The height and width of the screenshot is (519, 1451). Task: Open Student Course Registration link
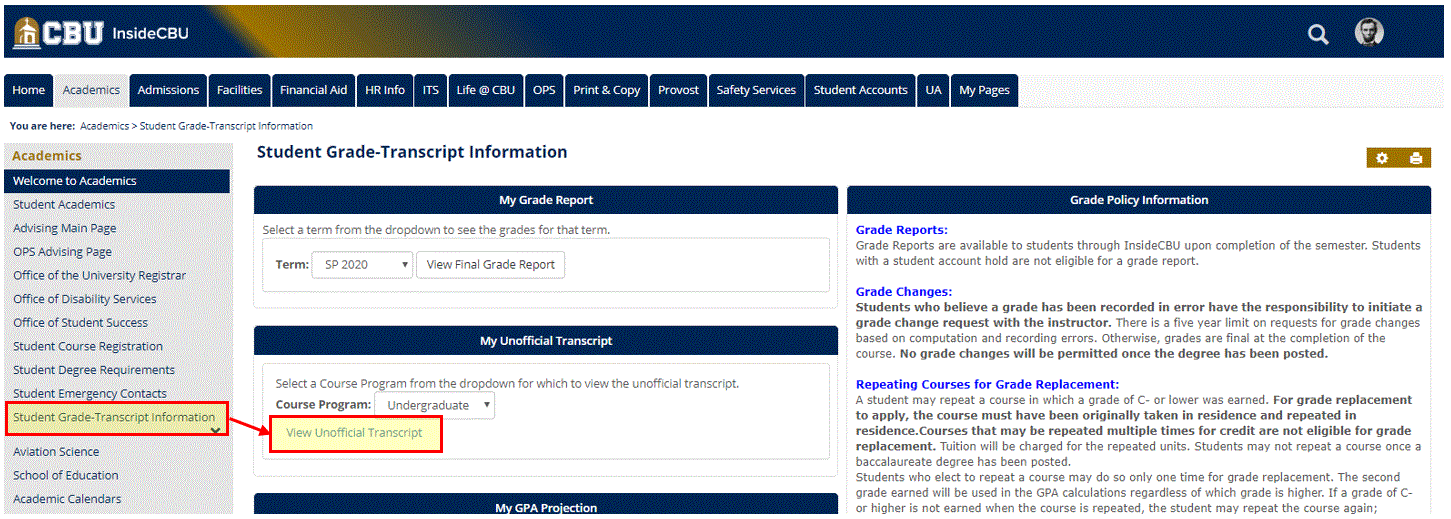[x=88, y=346]
